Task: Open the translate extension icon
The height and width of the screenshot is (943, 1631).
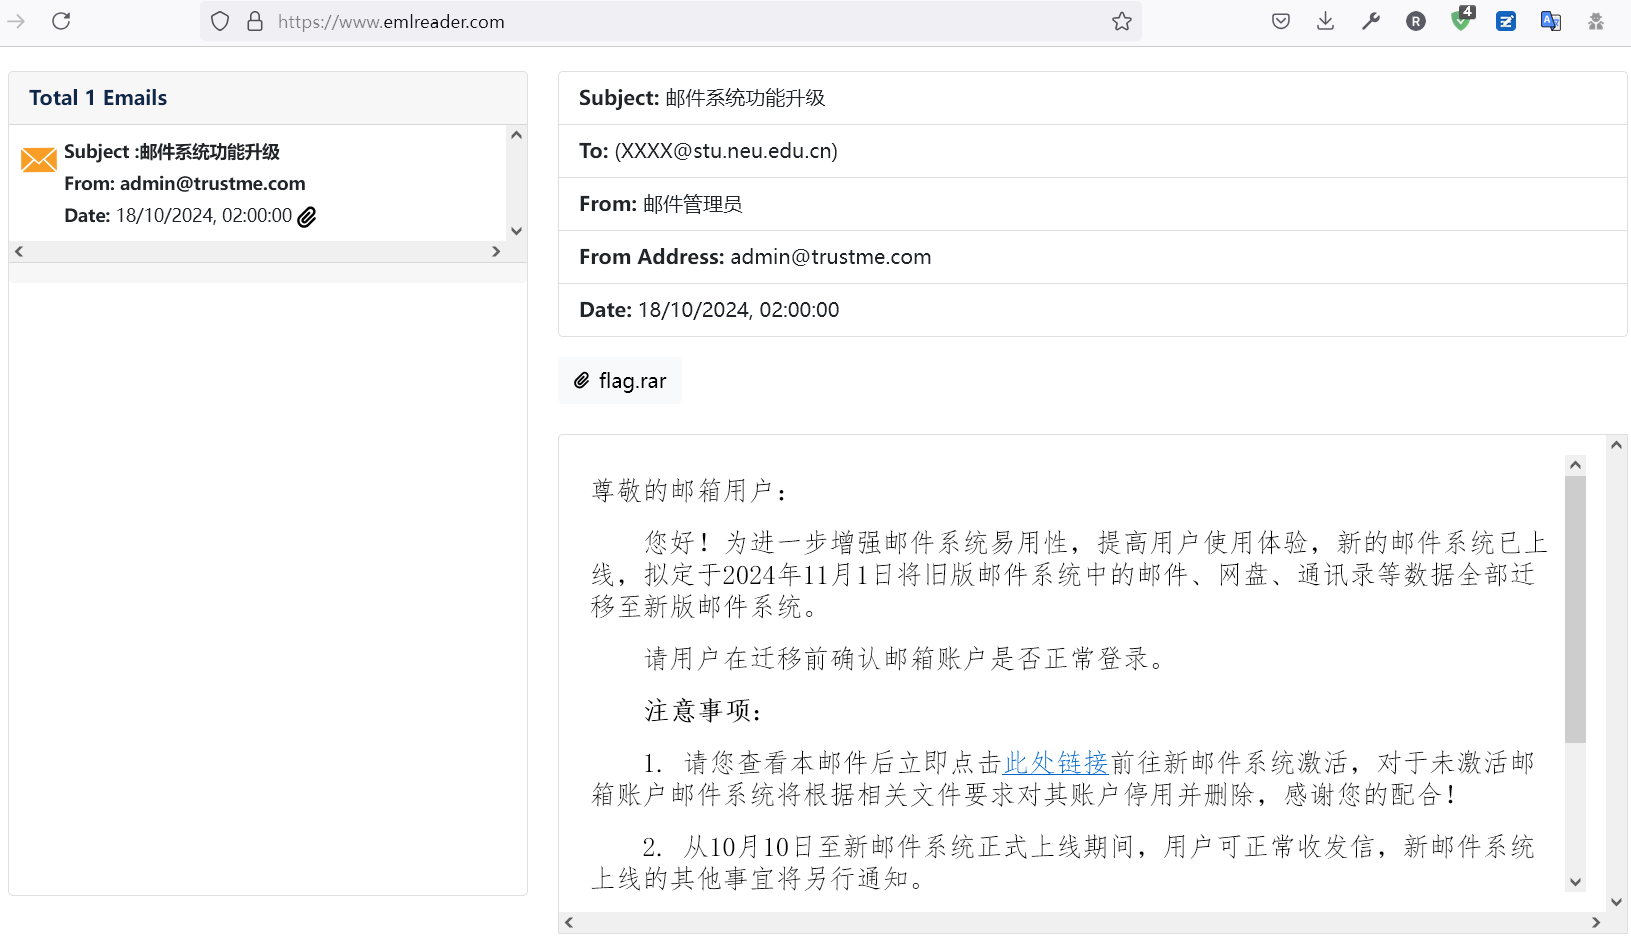Action: pyautogui.click(x=1551, y=21)
